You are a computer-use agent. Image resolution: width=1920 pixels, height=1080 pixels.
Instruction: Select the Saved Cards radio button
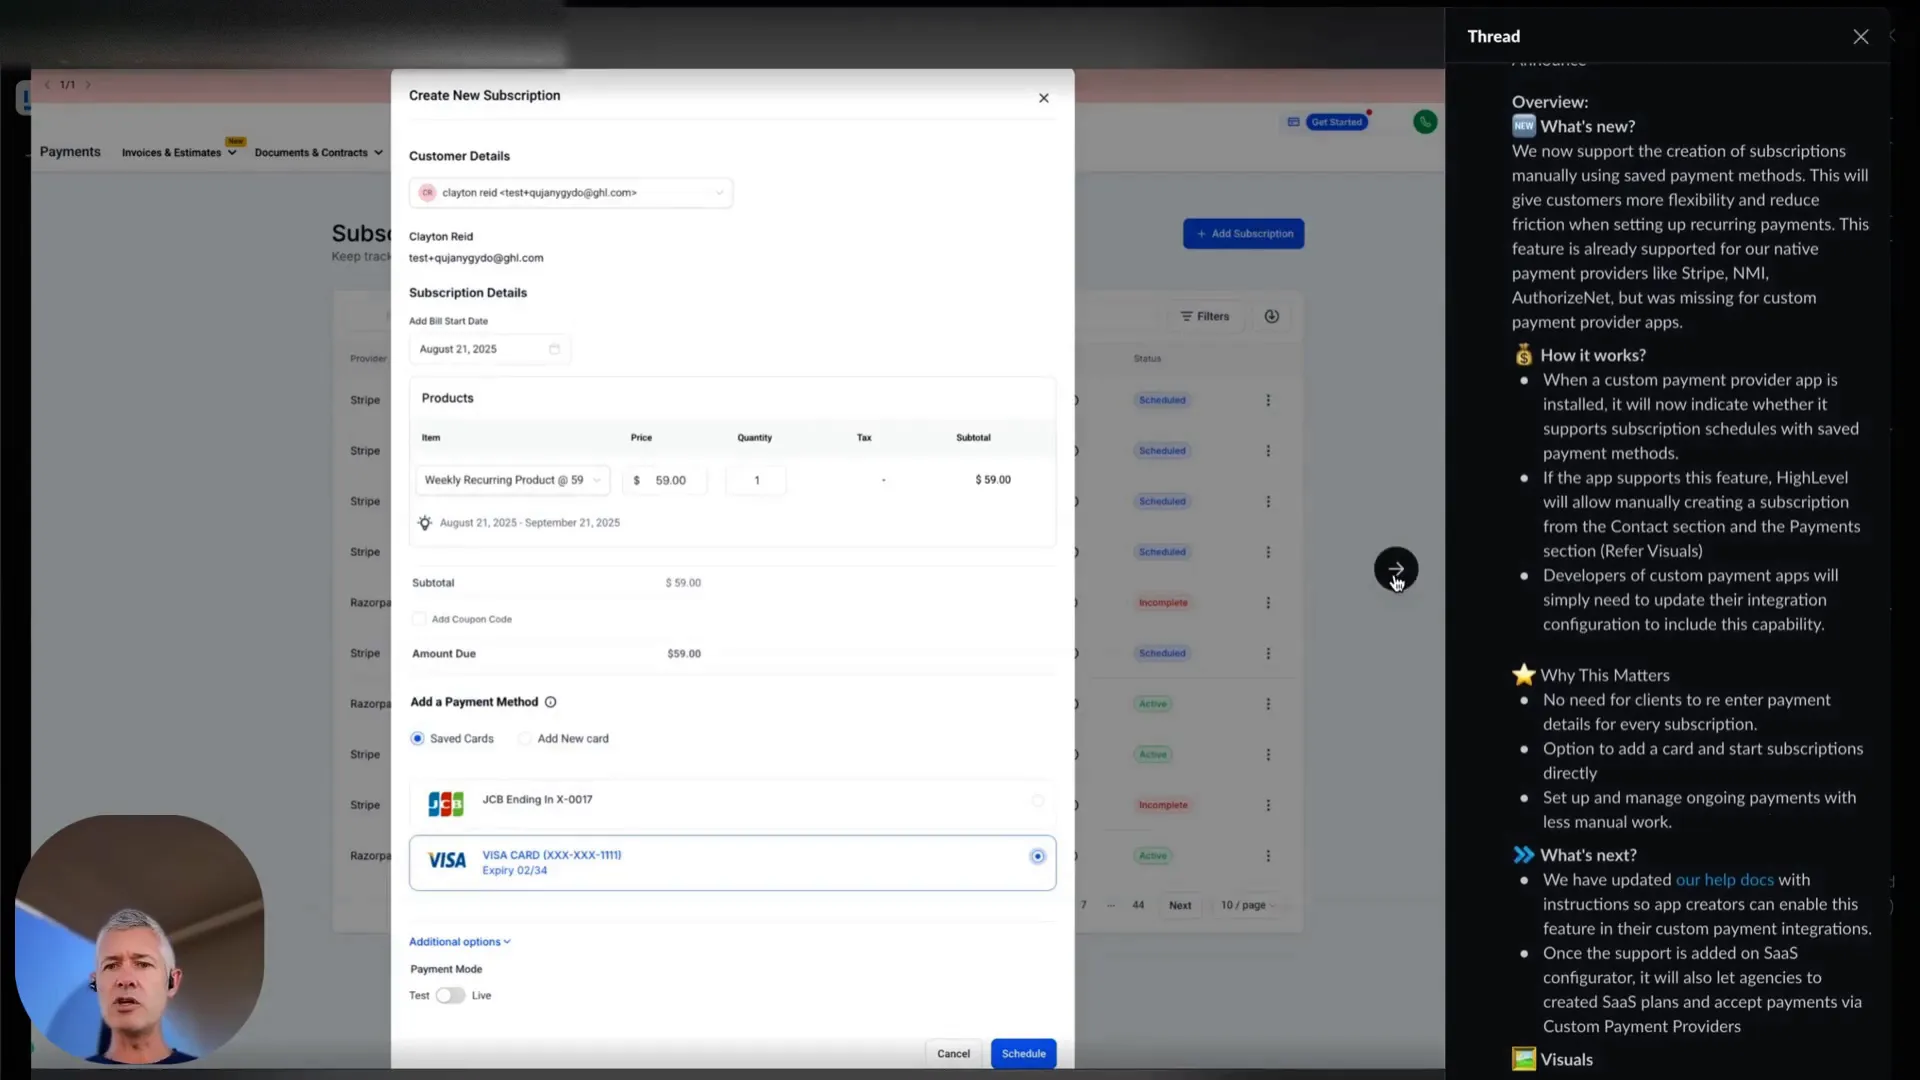click(x=417, y=739)
